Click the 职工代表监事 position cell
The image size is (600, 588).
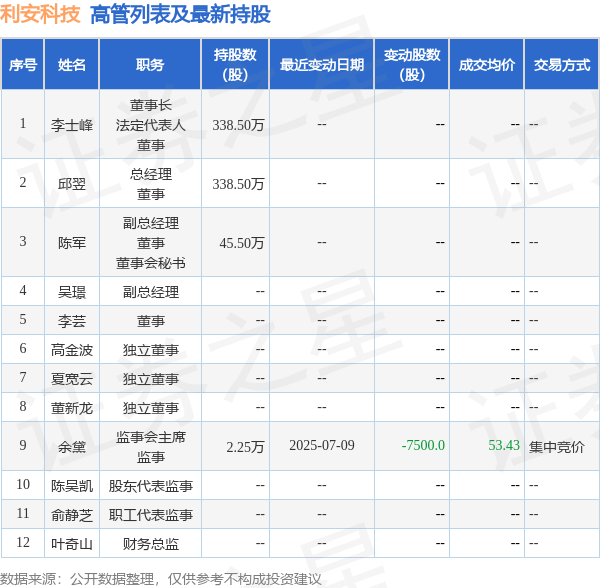click(x=150, y=515)
